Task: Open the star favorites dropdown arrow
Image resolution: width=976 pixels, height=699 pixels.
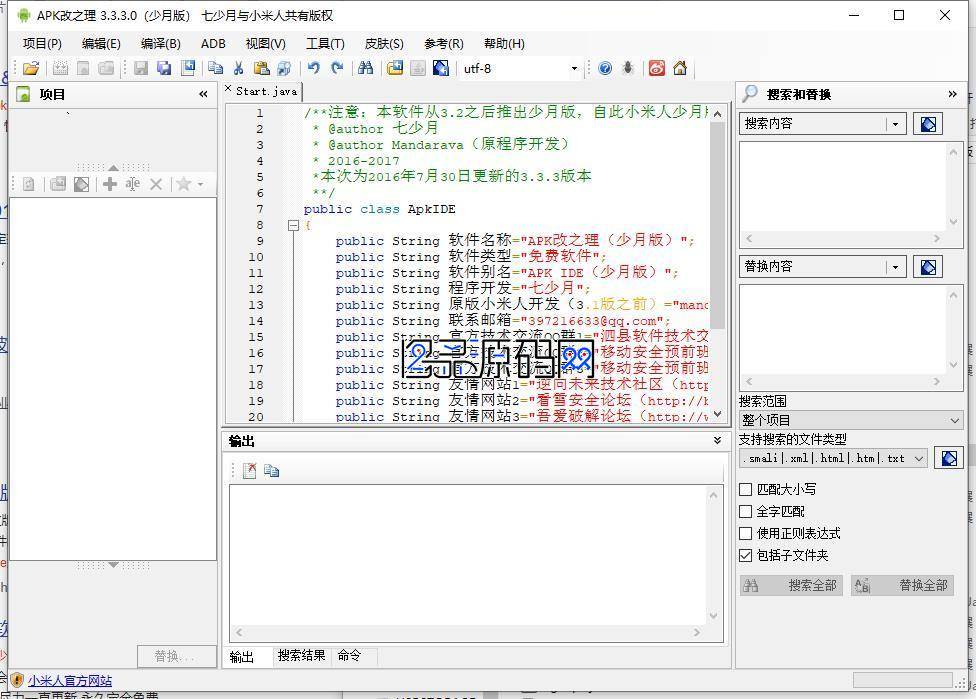Action: [200, 184]
